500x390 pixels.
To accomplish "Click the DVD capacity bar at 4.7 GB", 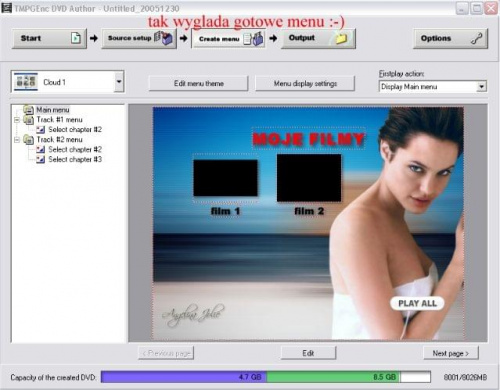I will [x=184, y=377].
